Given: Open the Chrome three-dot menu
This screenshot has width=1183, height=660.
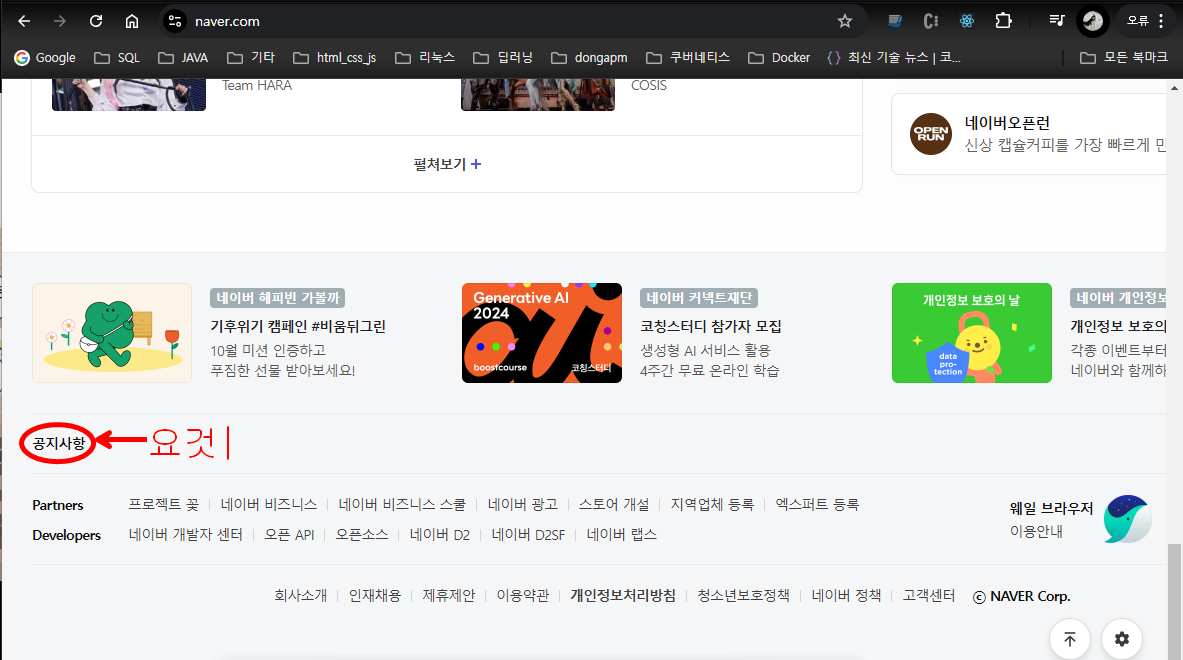Looking at the screenshot, I should tap(1161, 21).
